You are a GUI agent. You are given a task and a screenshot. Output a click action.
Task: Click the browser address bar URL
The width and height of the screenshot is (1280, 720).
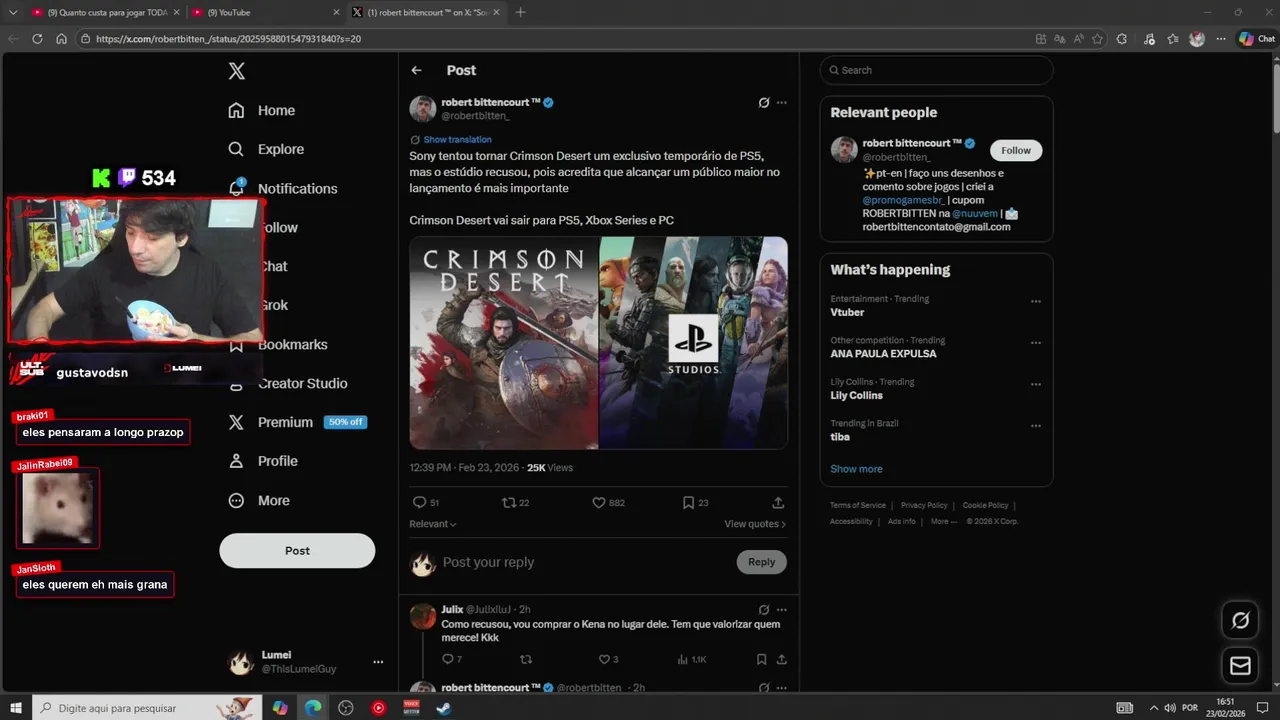tap(228, 39)
